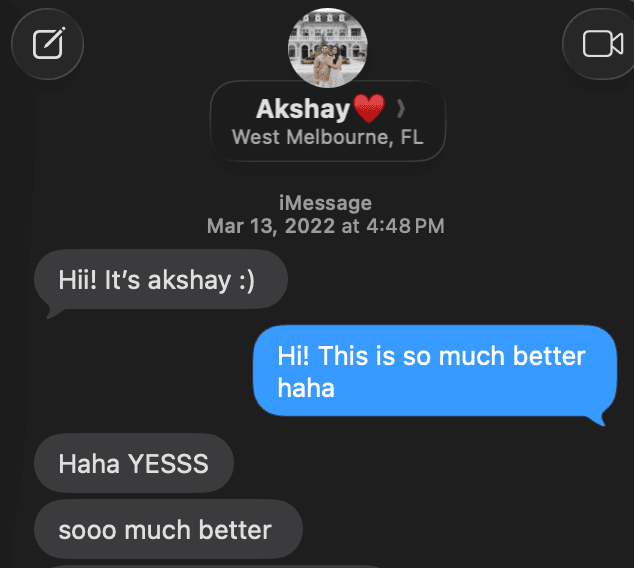Click the Mar 13, 2022 date text
This screenshot has height=568, width=634.
(271, 226)
